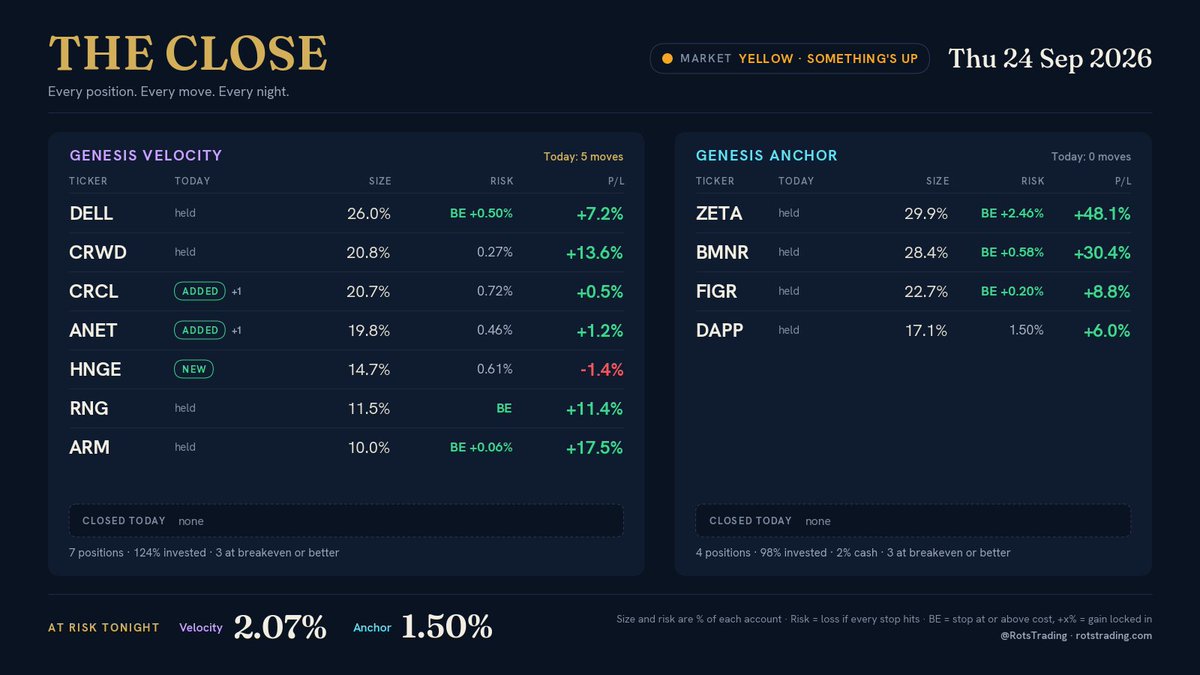The height and width of the screenshot is (675, 1200).
Task: Select the HNGE ticker
Action: pos(95,369)
